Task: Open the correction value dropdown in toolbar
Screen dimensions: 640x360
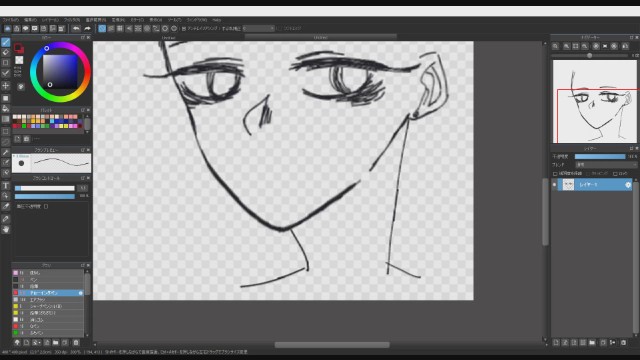Action: pyautogui.click(x=259, y=29)
